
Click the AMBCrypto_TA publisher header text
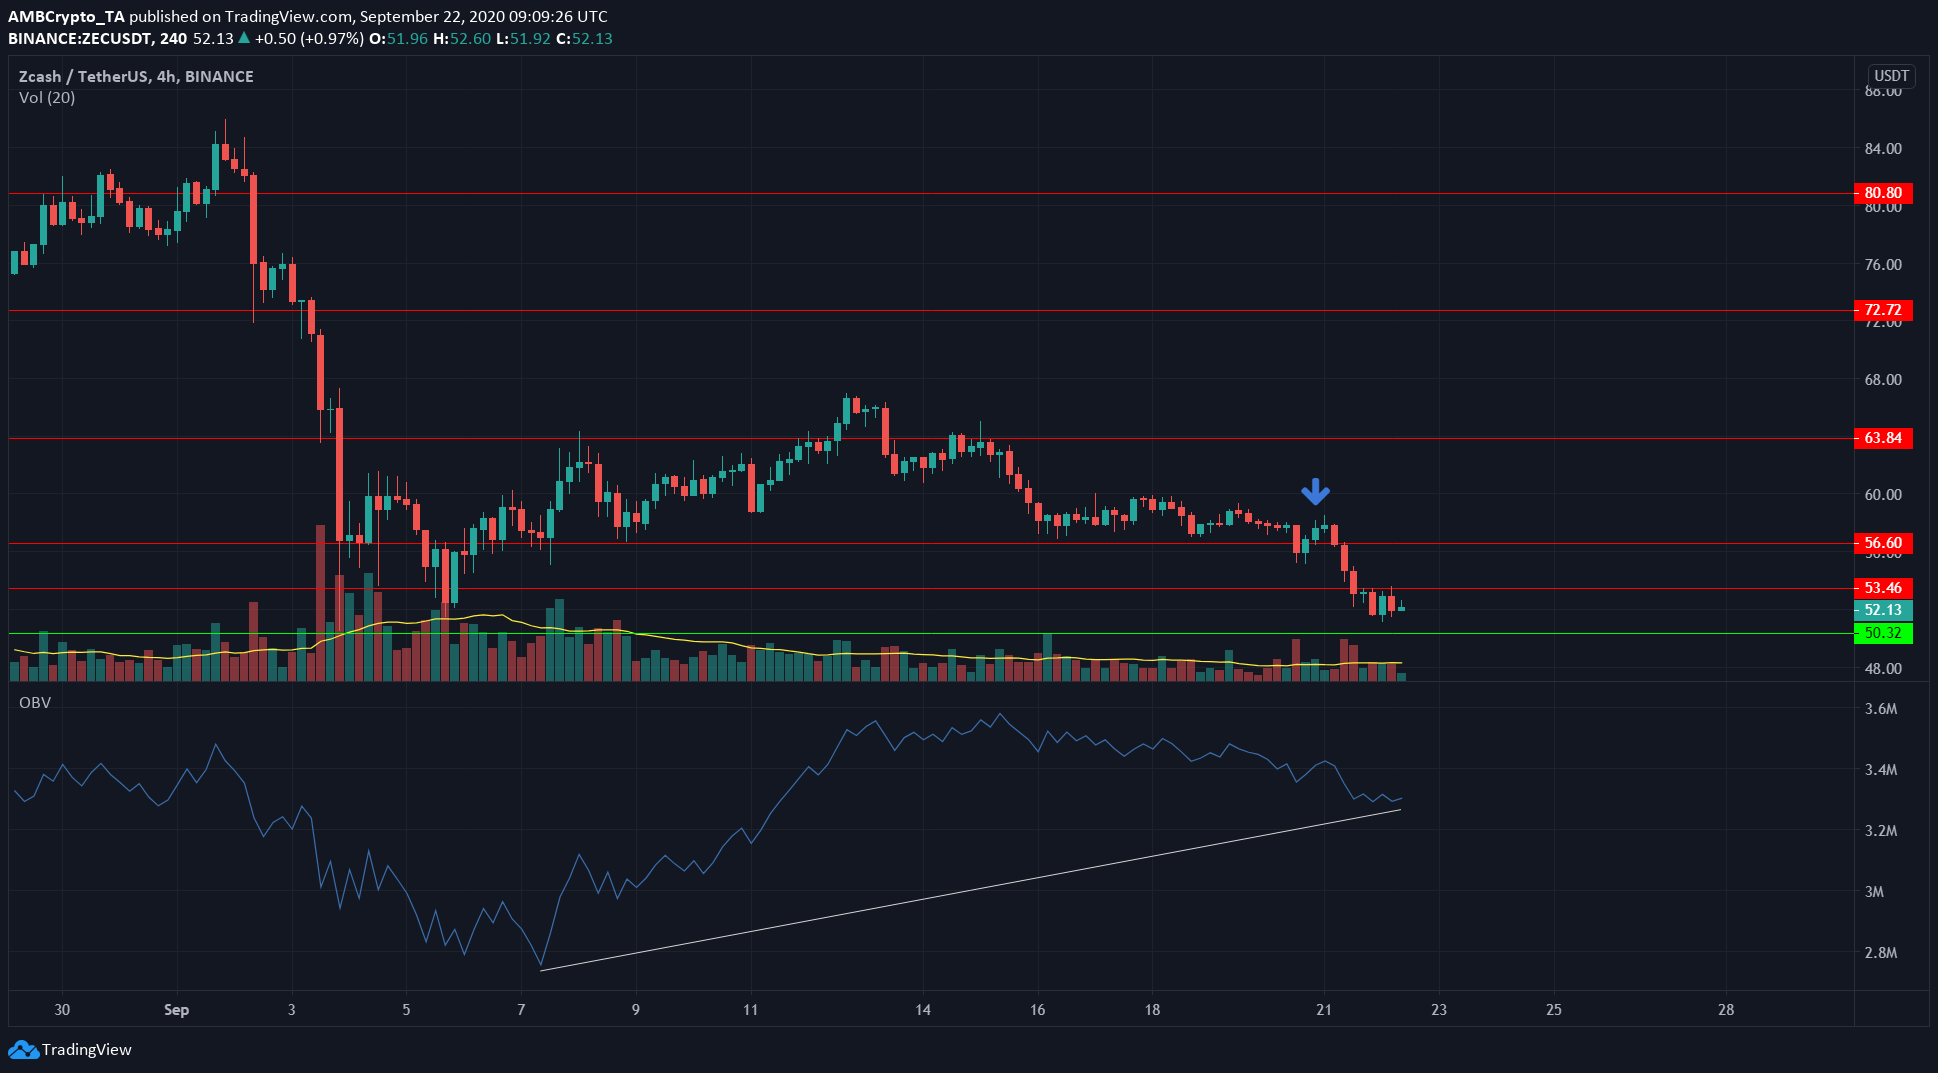point(67,17)
